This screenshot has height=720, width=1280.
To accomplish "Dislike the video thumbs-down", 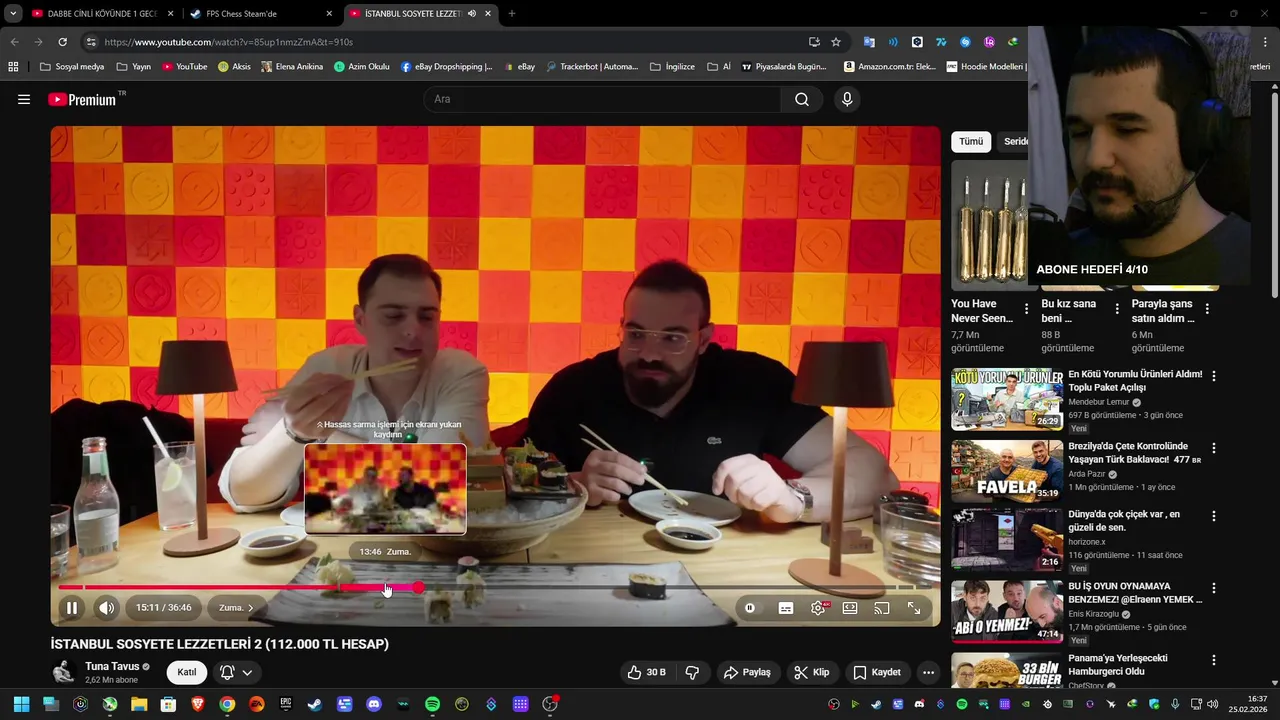I will (x=692, y=672).
